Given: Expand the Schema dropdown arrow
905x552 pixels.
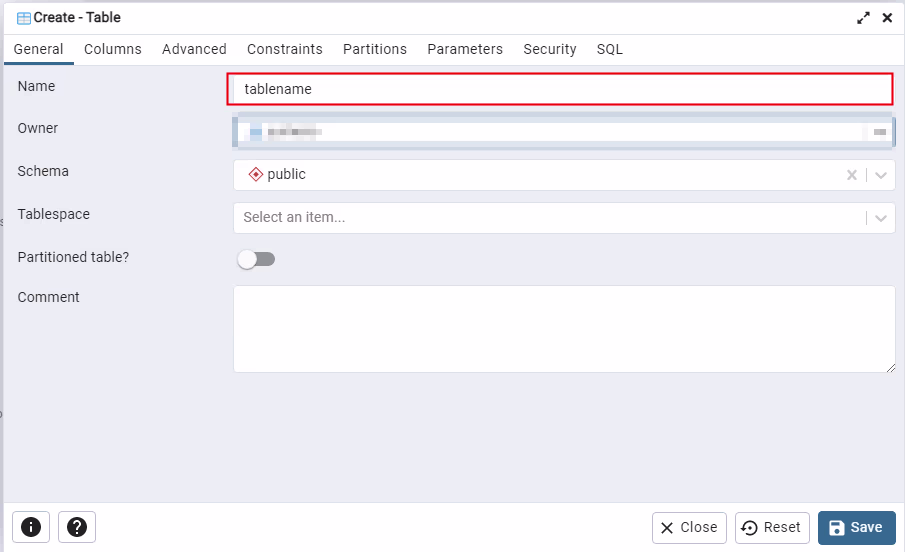Looking at the screenshot, I should click(881, 175).
